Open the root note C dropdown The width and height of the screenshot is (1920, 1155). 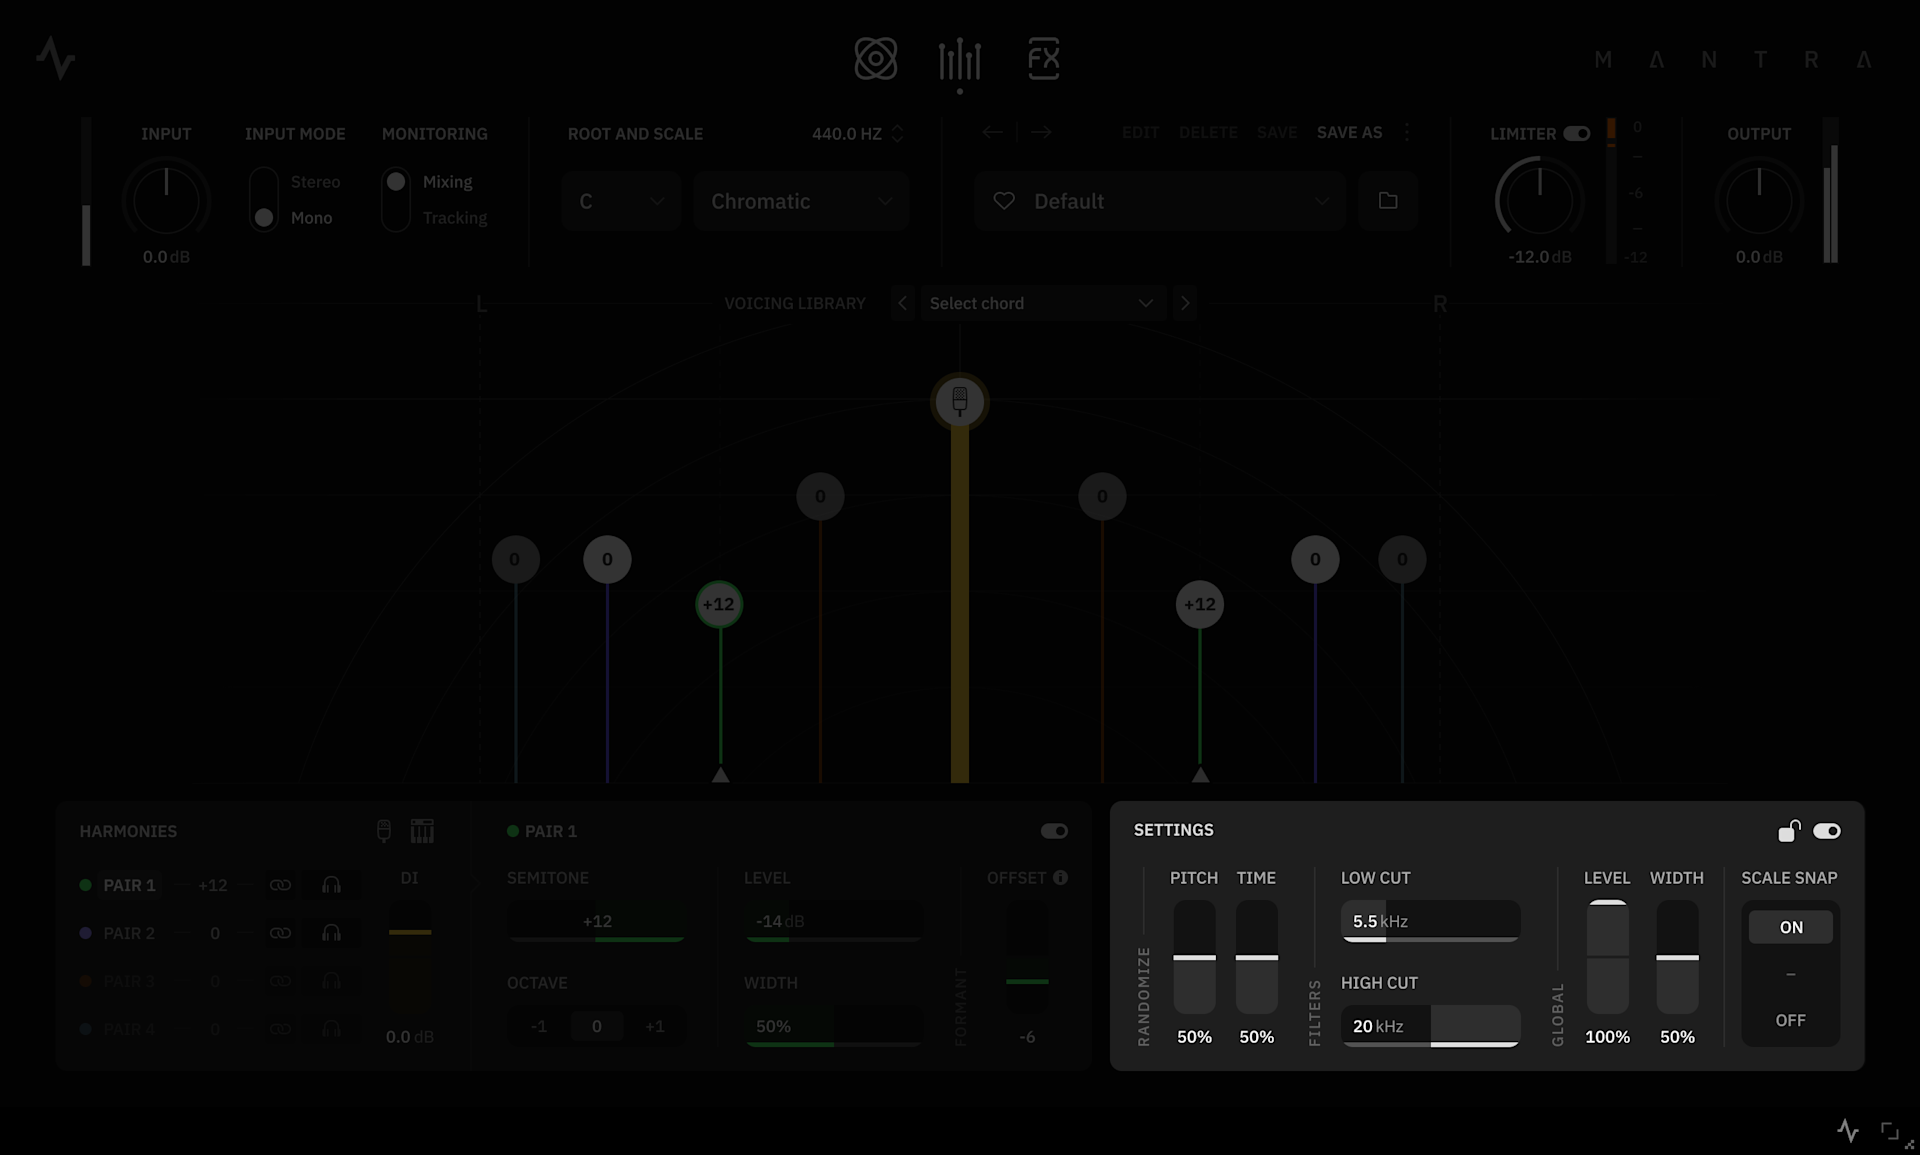pos(620,201)
